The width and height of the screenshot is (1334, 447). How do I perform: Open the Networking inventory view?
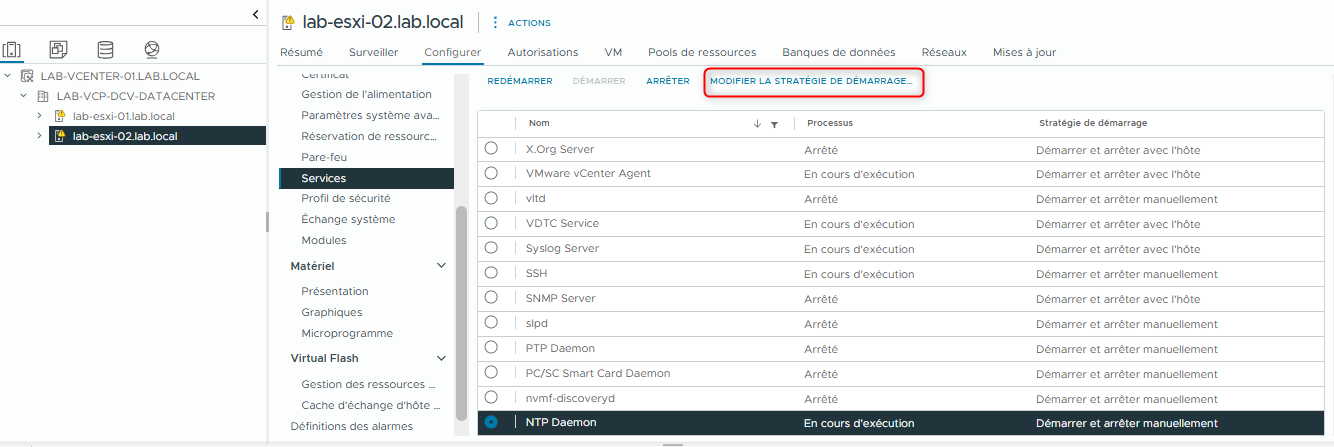[152, 49]
